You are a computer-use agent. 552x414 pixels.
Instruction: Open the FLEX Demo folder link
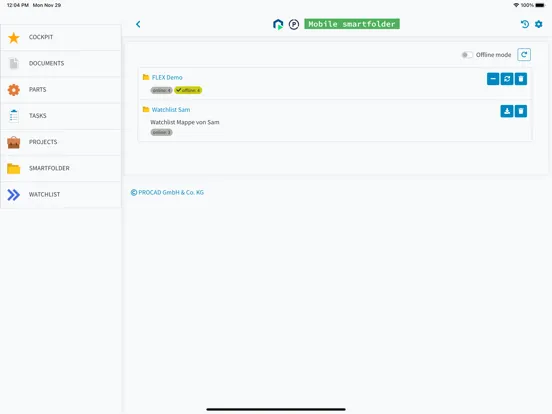coord(167,77)
